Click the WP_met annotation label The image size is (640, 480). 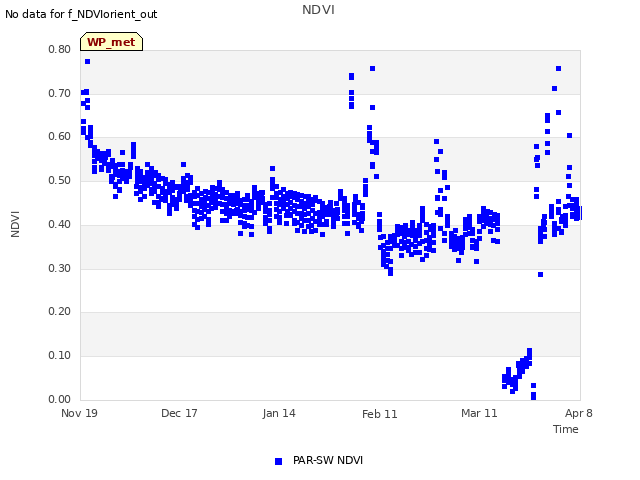(x=111, y=42)
